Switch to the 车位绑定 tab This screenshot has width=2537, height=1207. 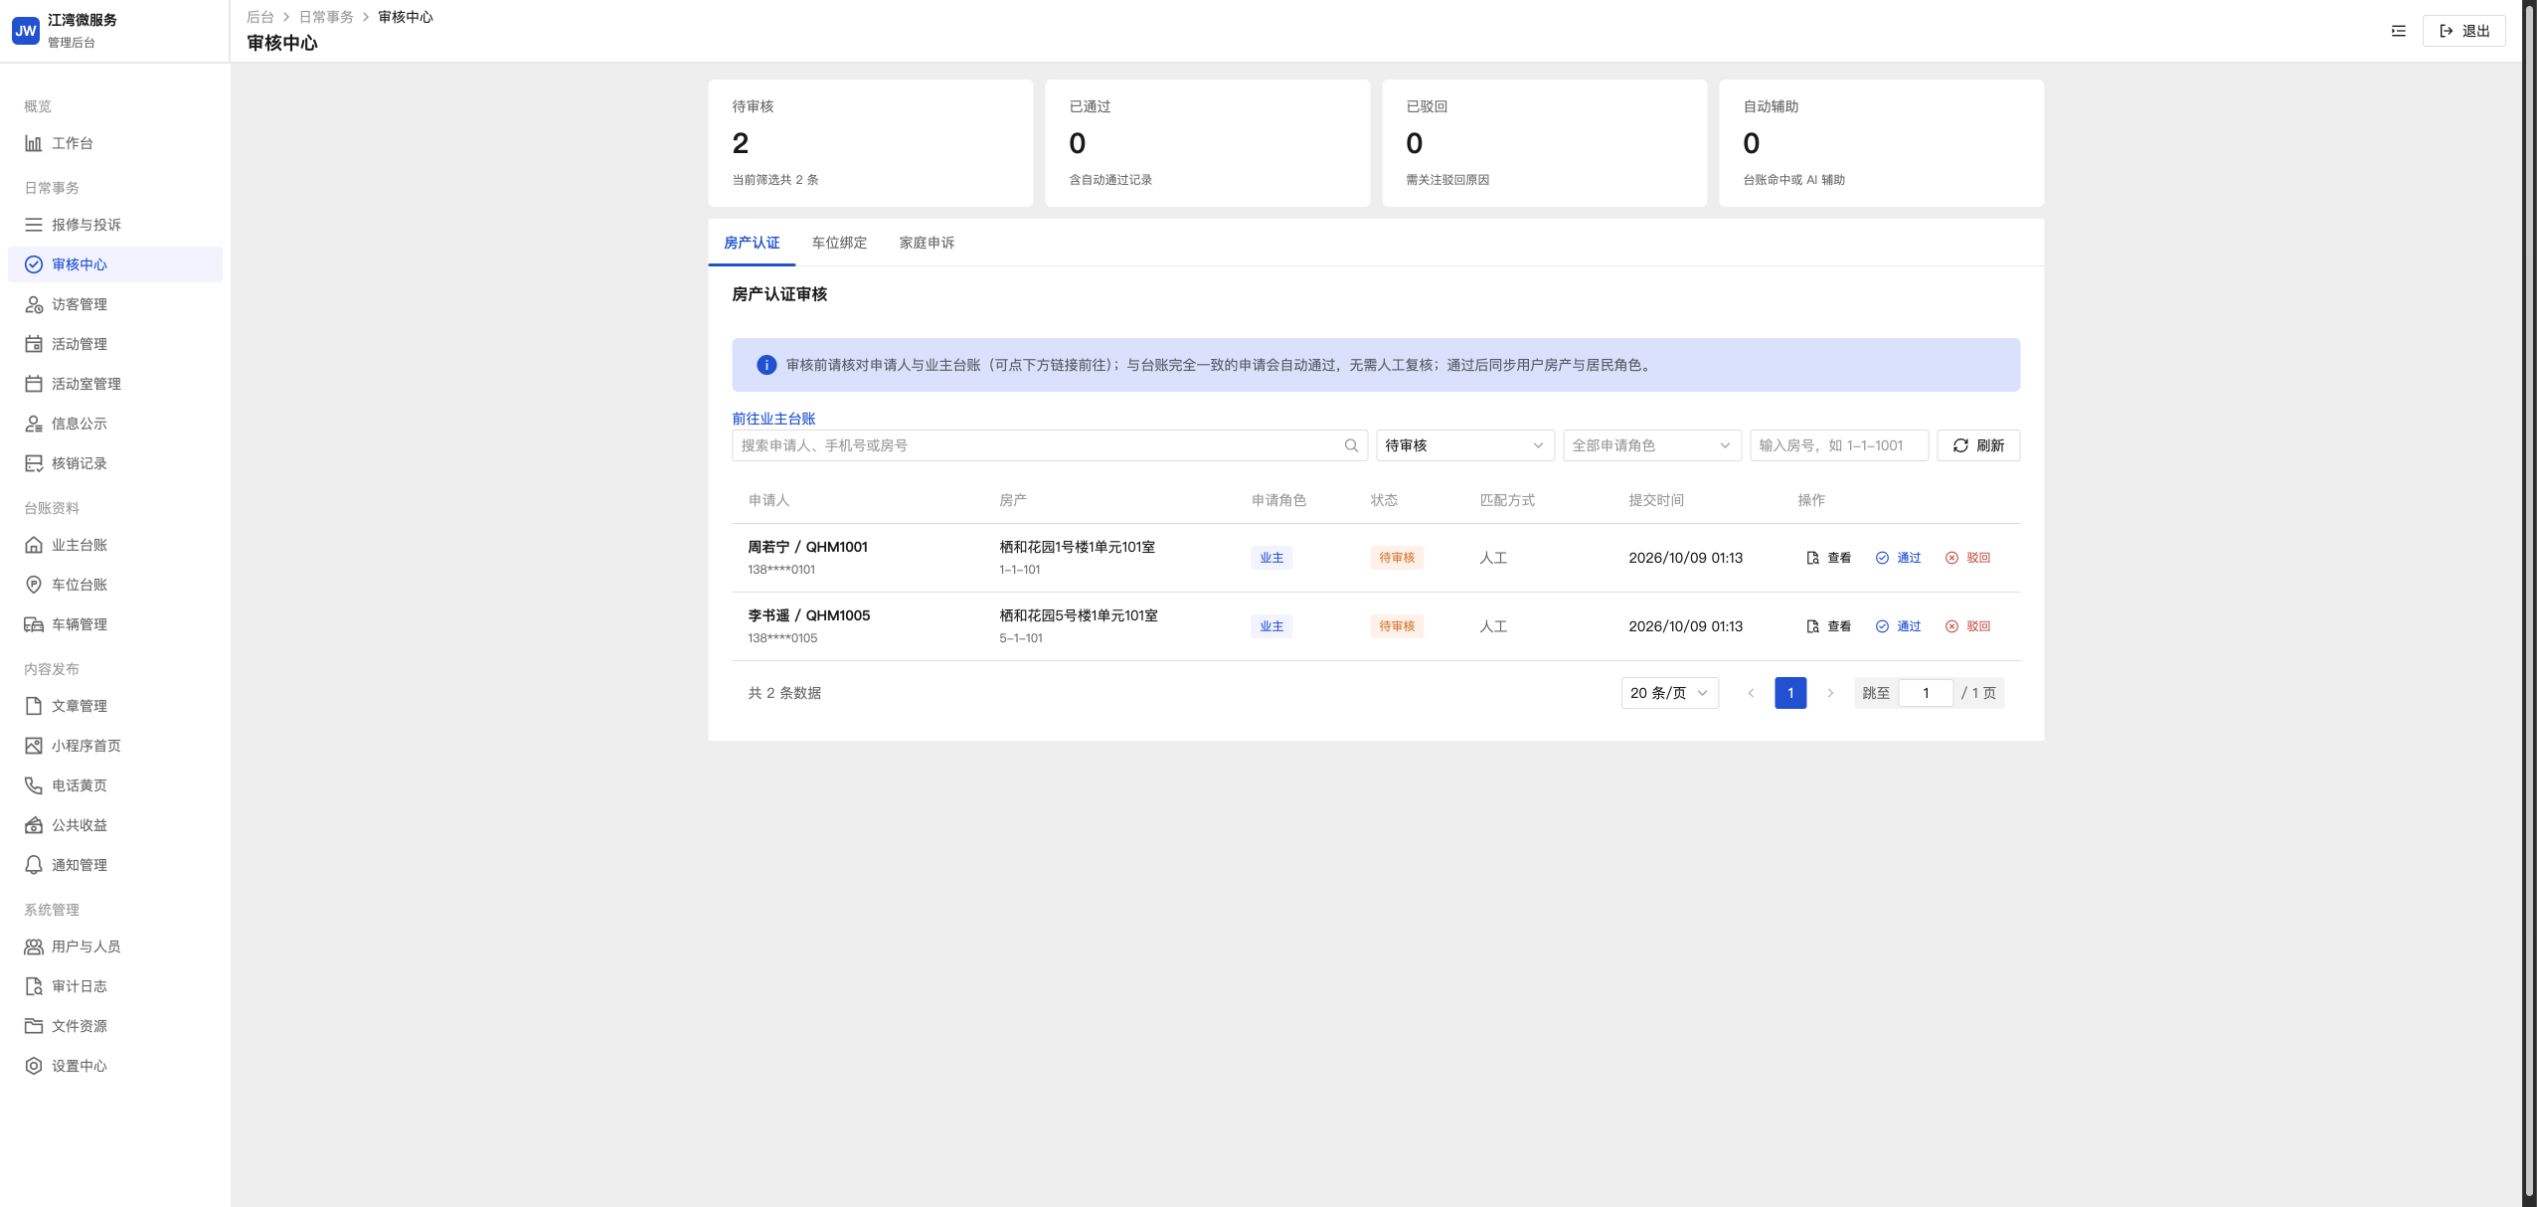(x=839, y=243)
